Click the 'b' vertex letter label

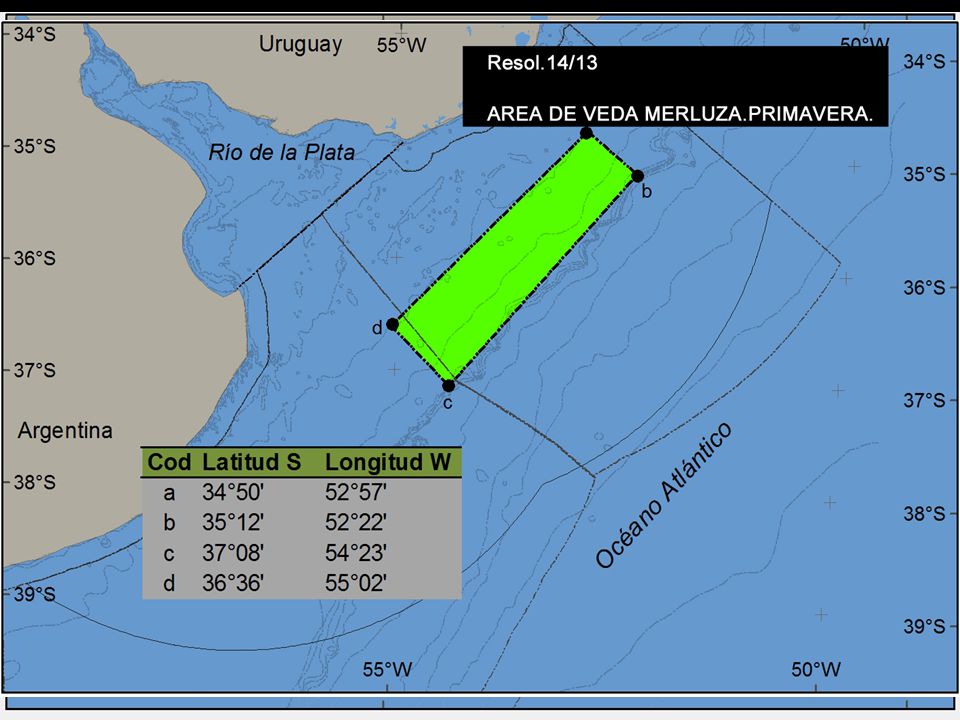click(647, 192)
